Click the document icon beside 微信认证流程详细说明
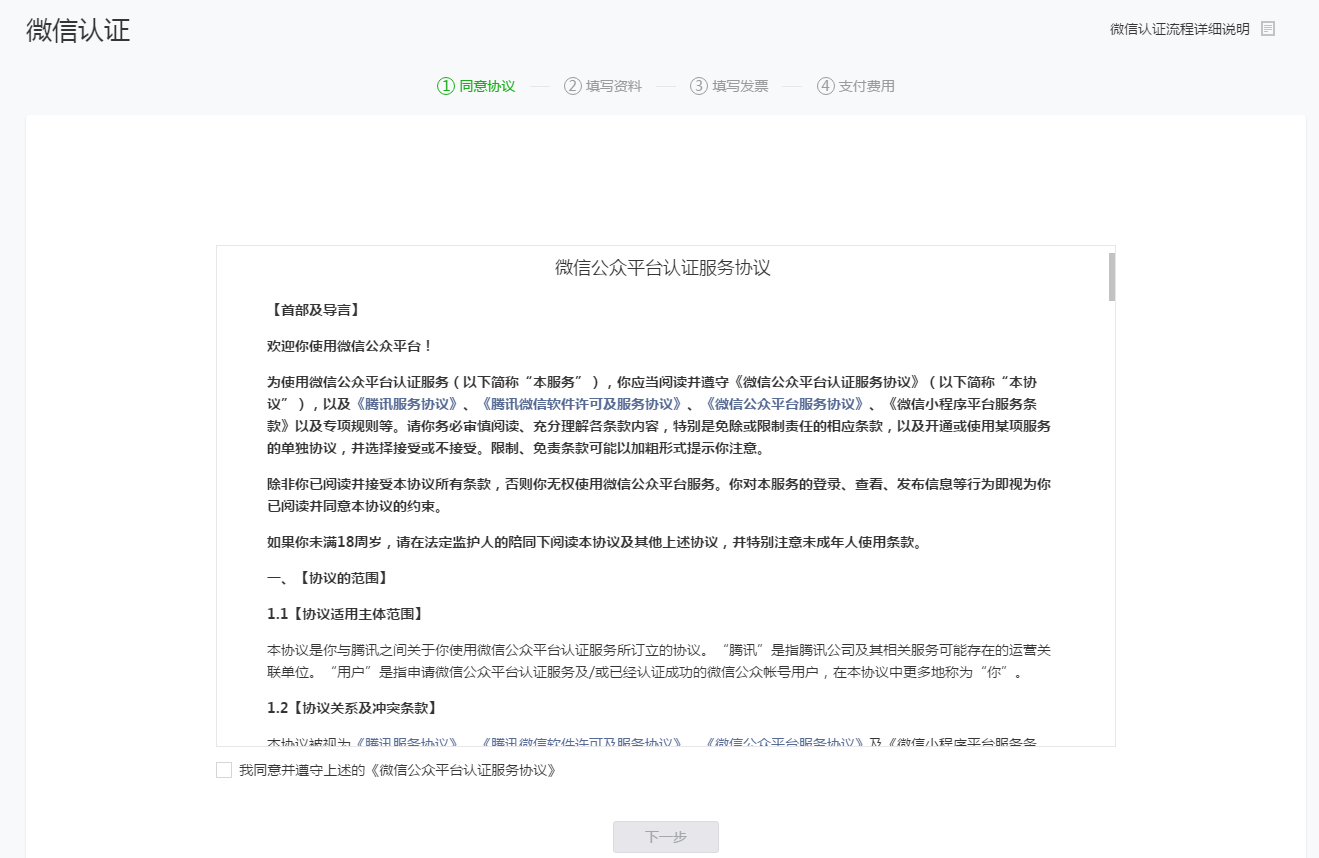This screenshot has width=1319, height=858. click(1268, 28)
